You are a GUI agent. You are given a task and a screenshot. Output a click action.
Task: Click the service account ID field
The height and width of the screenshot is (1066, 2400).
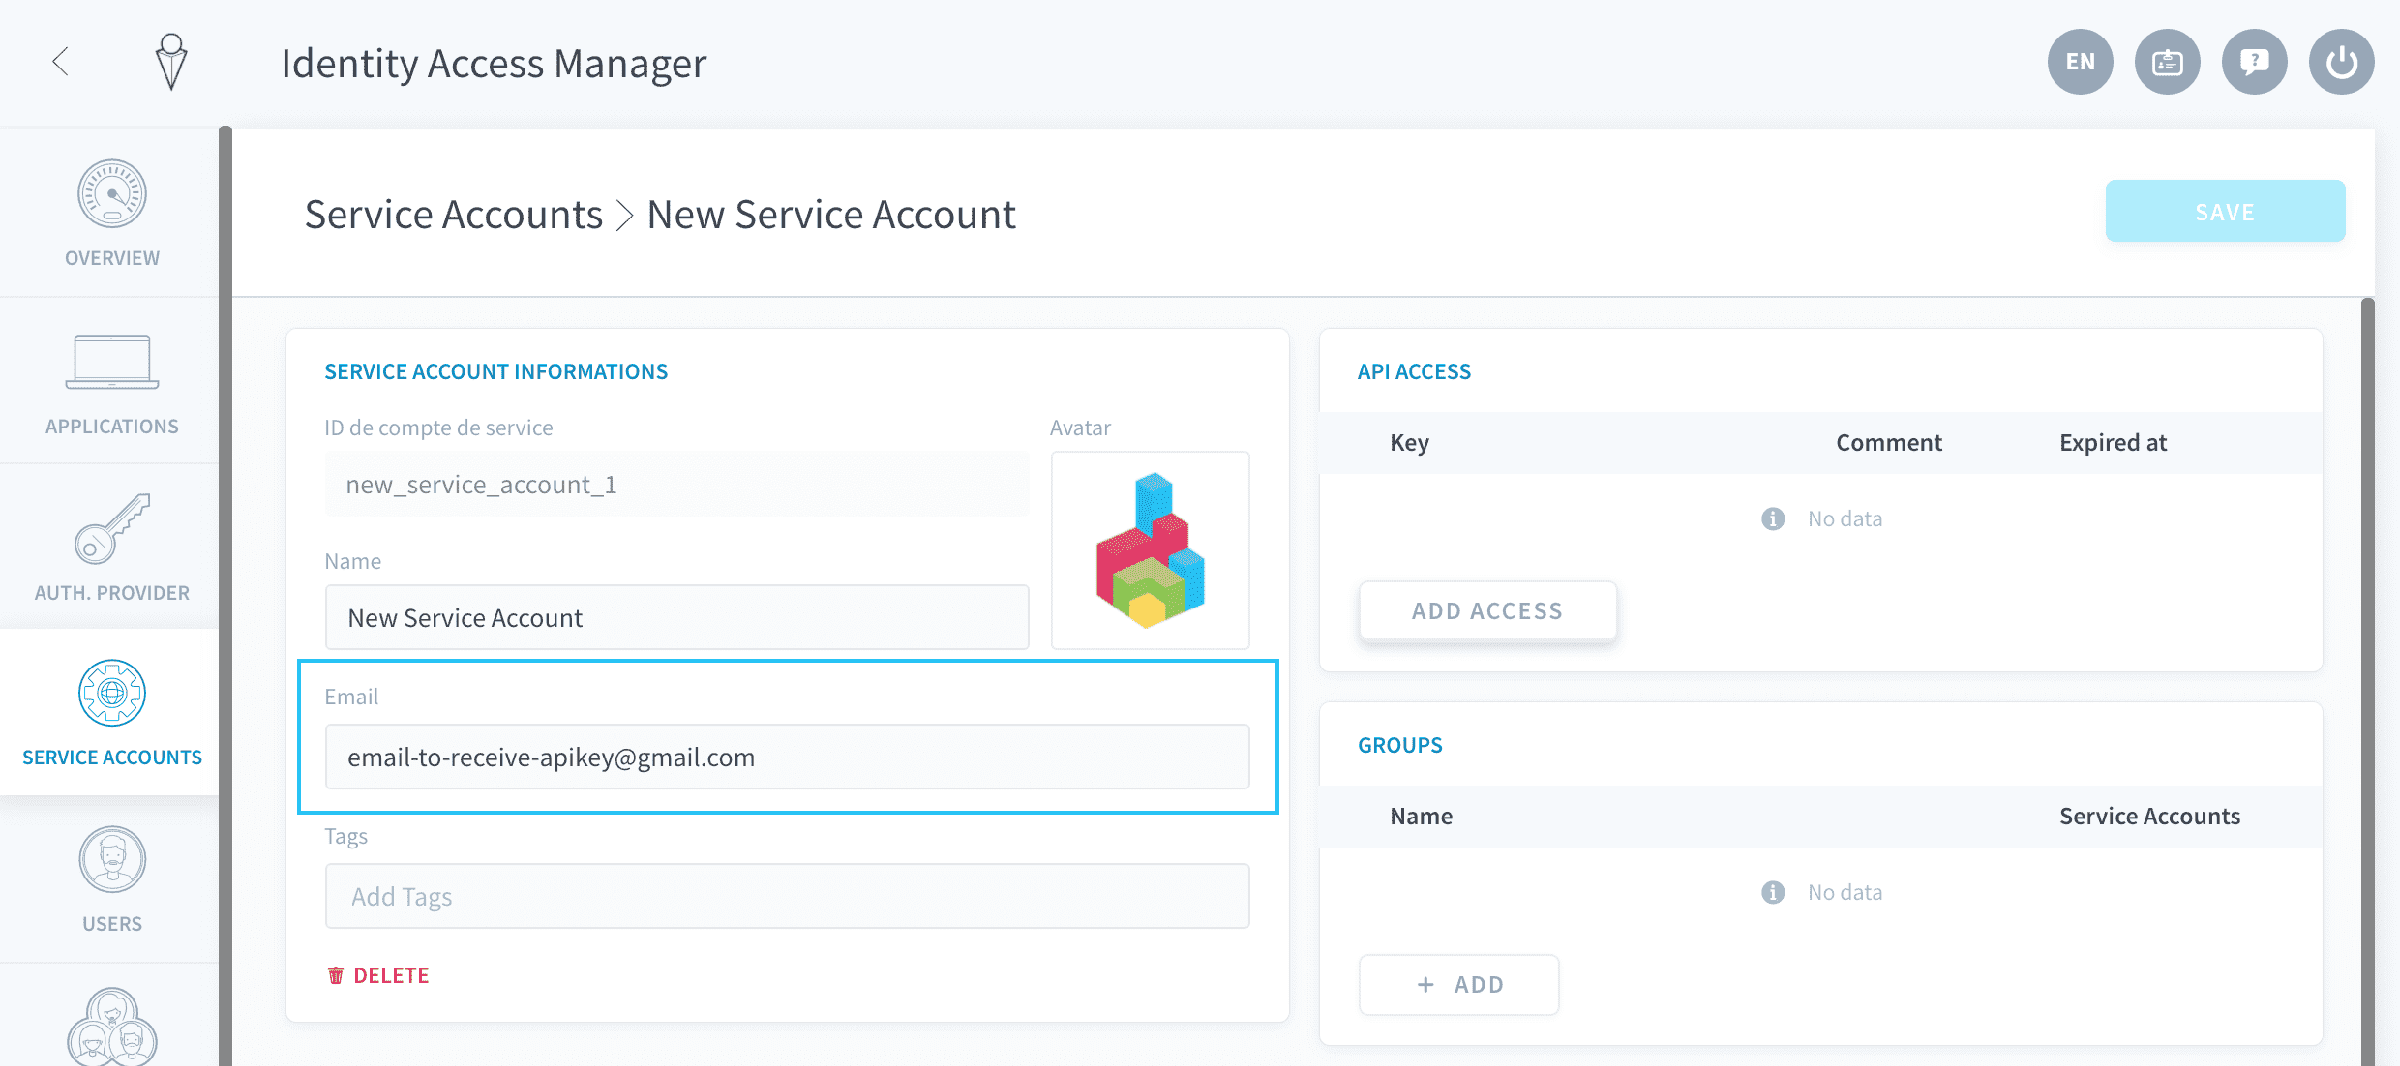point(677,485)
